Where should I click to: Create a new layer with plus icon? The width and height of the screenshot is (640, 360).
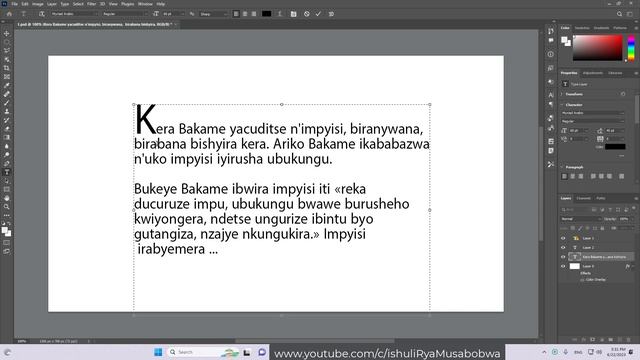pyautogui.click(x=620, y=340)
